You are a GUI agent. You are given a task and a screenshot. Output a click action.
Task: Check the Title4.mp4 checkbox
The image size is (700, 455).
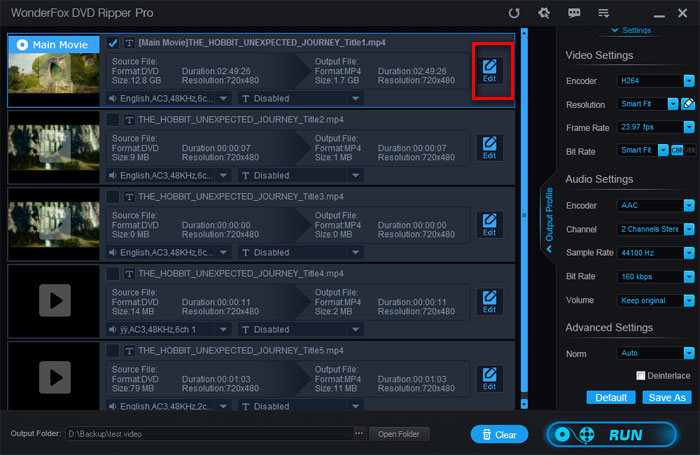[x=112, y=274]
